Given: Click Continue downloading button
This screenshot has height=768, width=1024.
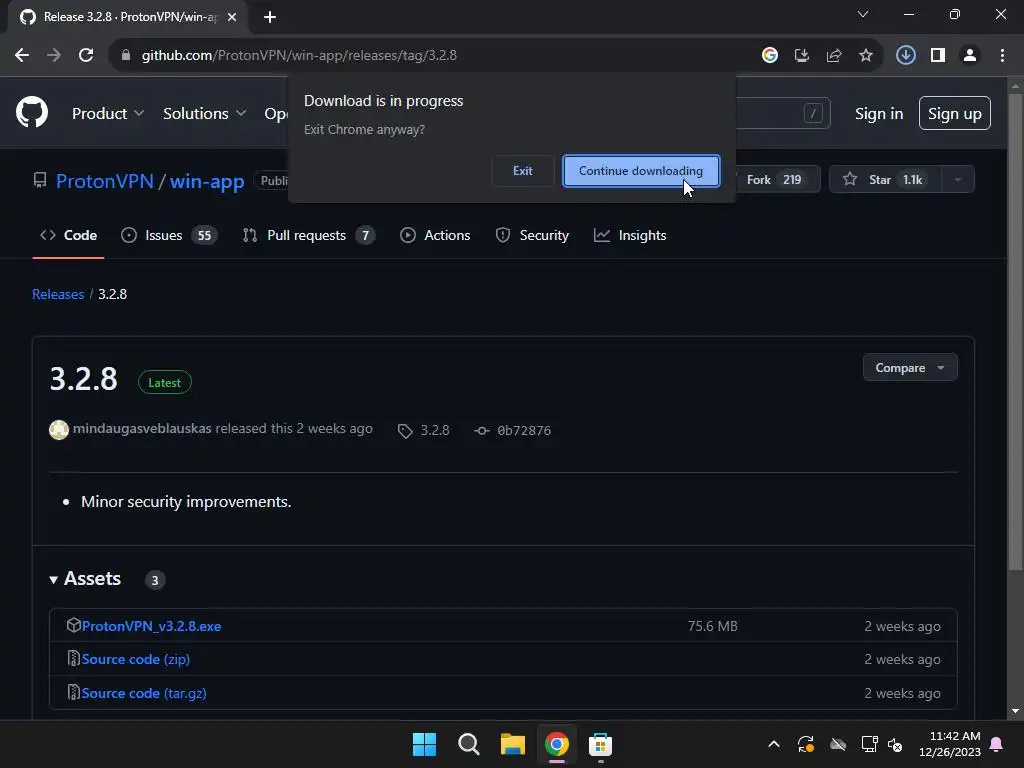Looking at the screenshot, I should (x=641, y=171).
